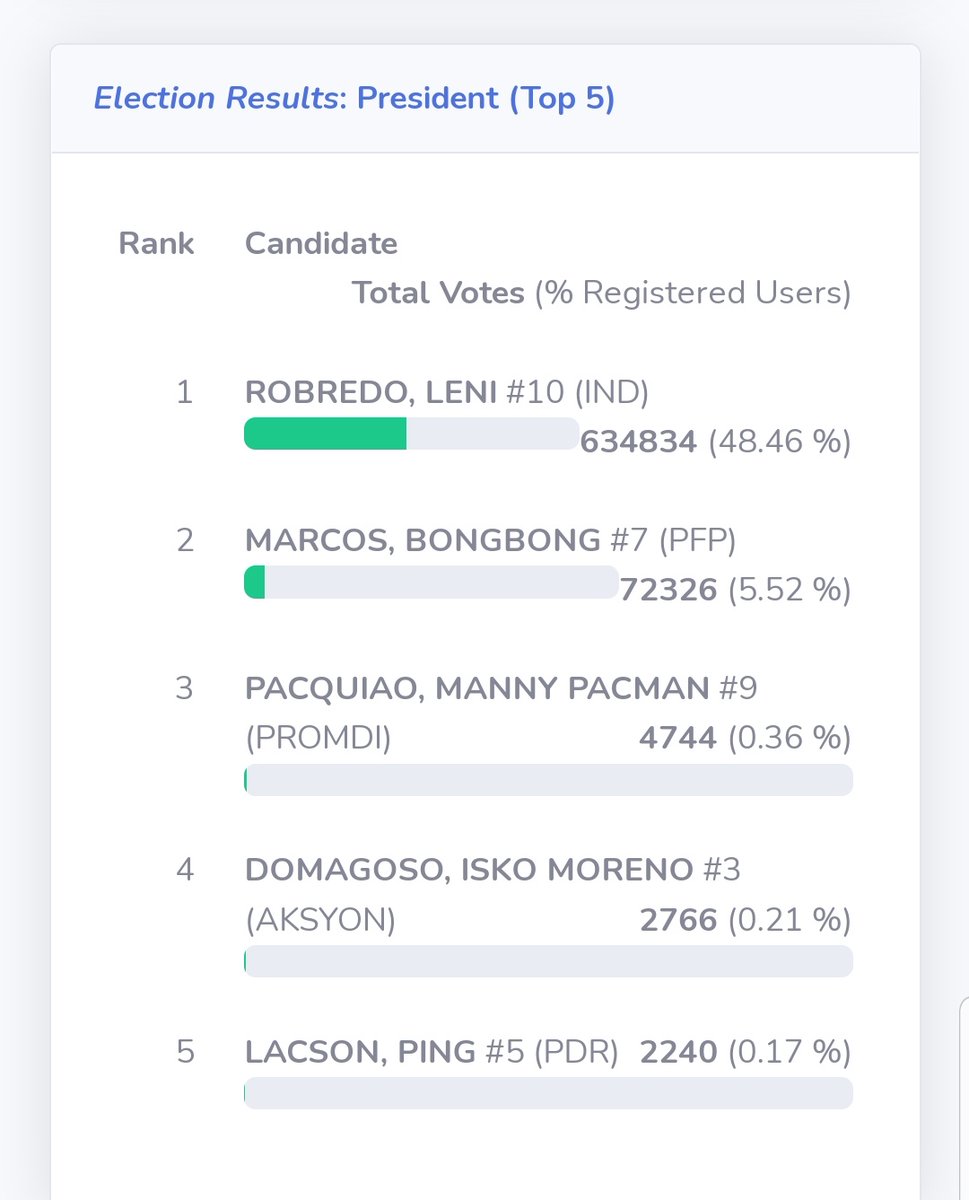Select candidate DOMAGOSO, ISKO MORENO #3
The width and height of the screenshot is (969, 1200).
pyautogui.click(x=492, y=869)
